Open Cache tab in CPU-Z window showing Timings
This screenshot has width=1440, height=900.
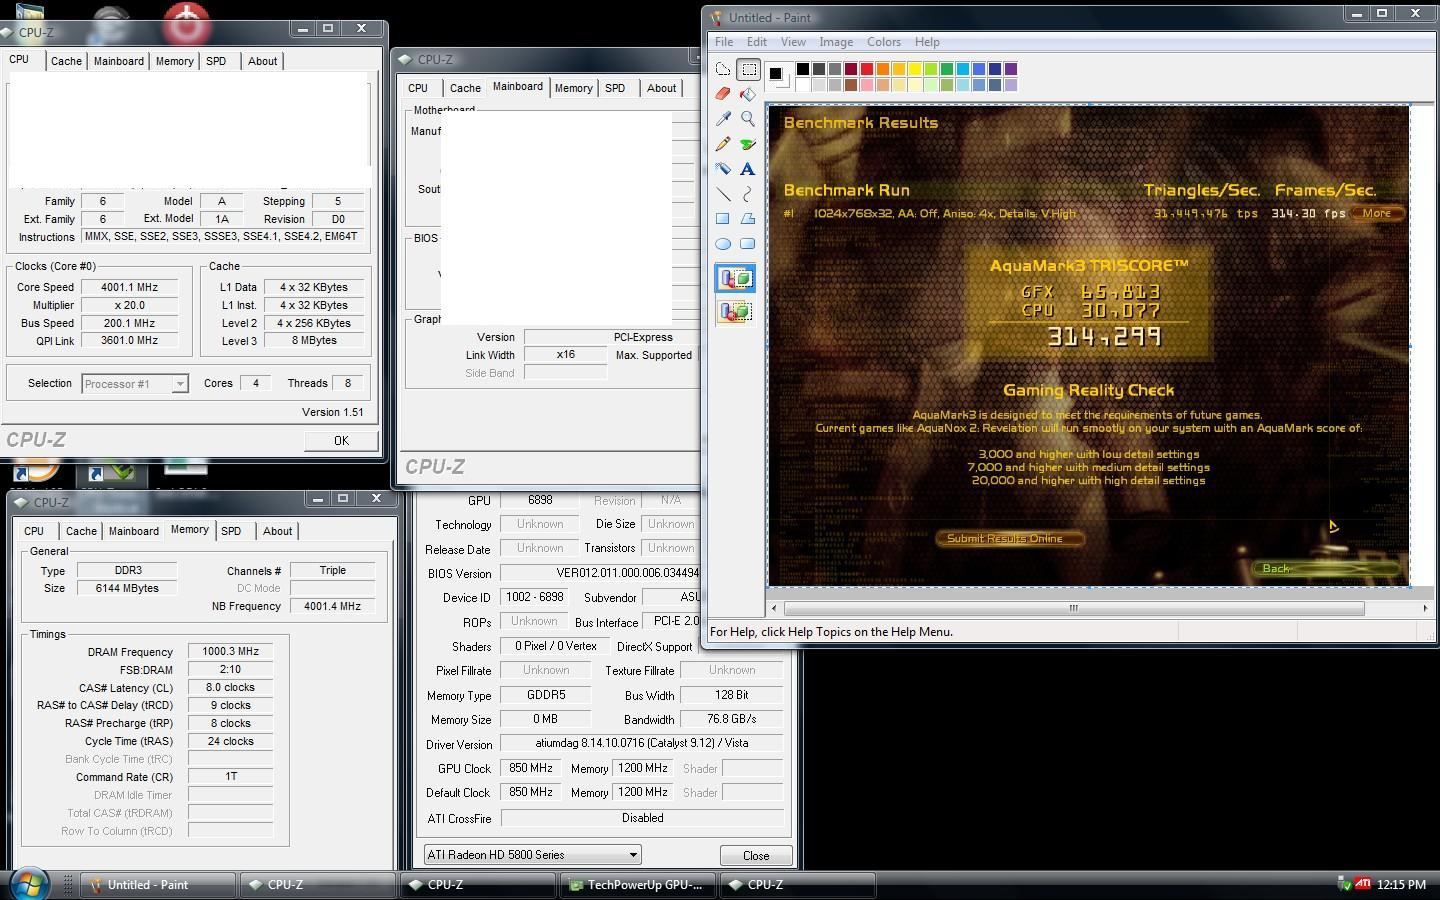click(81, 531)
